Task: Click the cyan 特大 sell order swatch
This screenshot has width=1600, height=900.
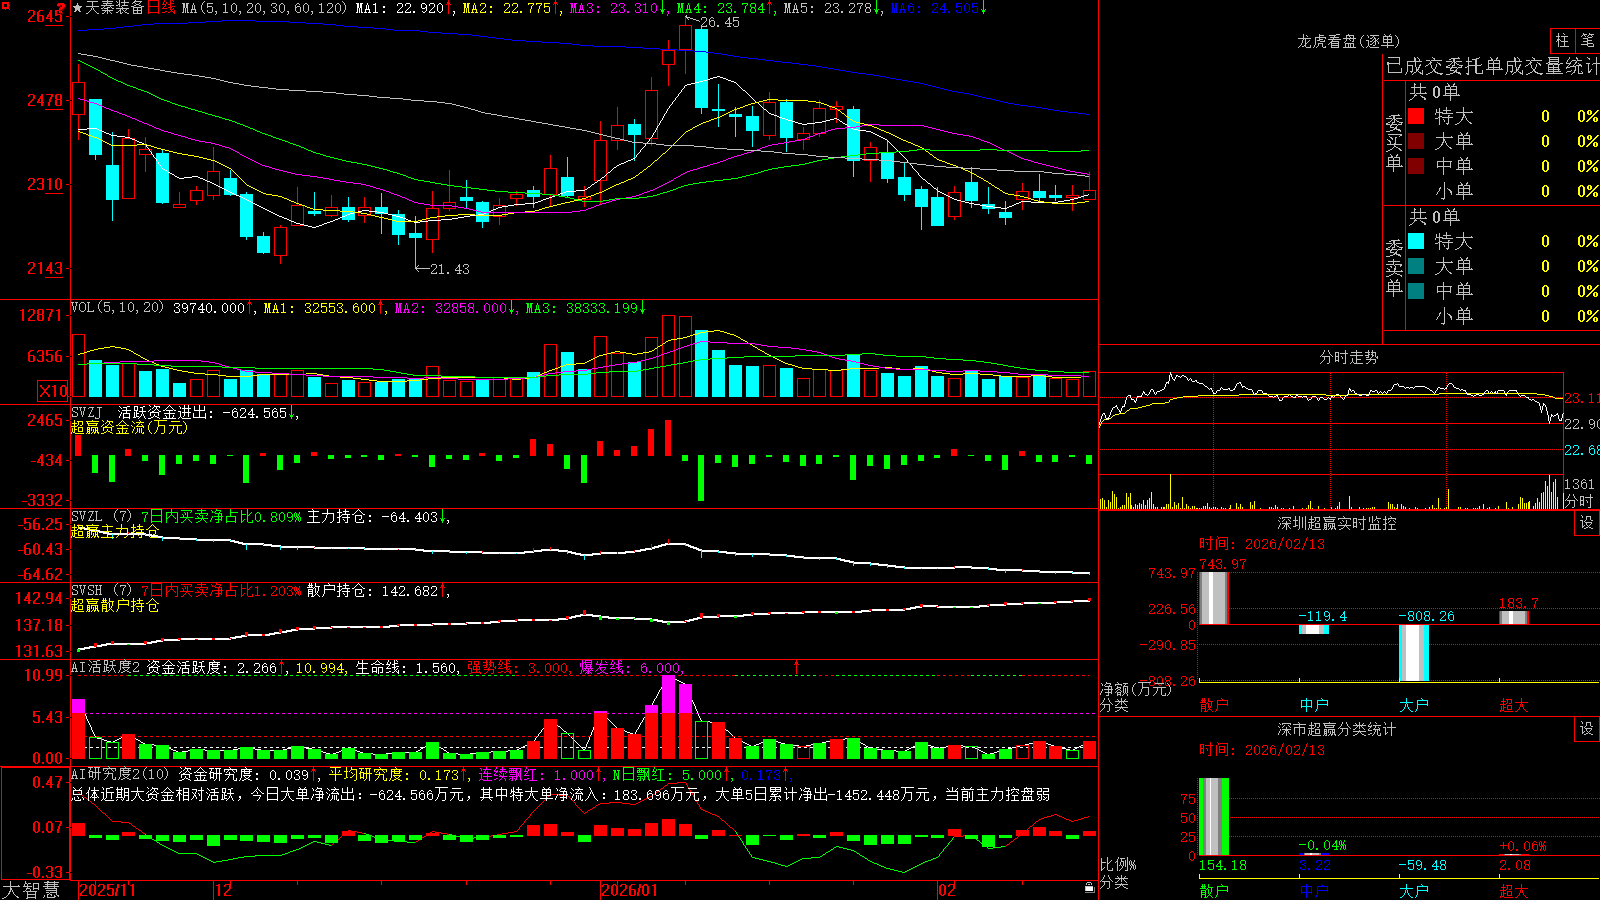Action: coord(1416,241)
